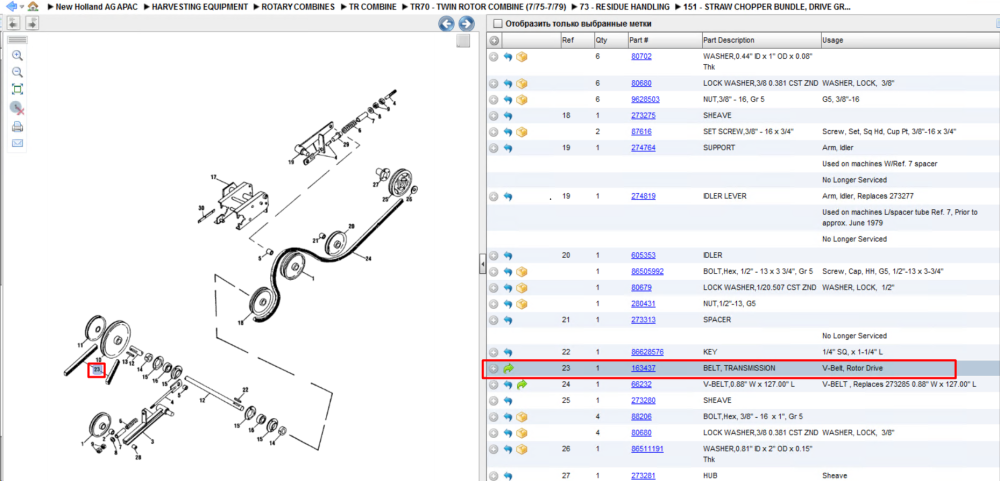Open part number 163437 link

coord(643,368)
